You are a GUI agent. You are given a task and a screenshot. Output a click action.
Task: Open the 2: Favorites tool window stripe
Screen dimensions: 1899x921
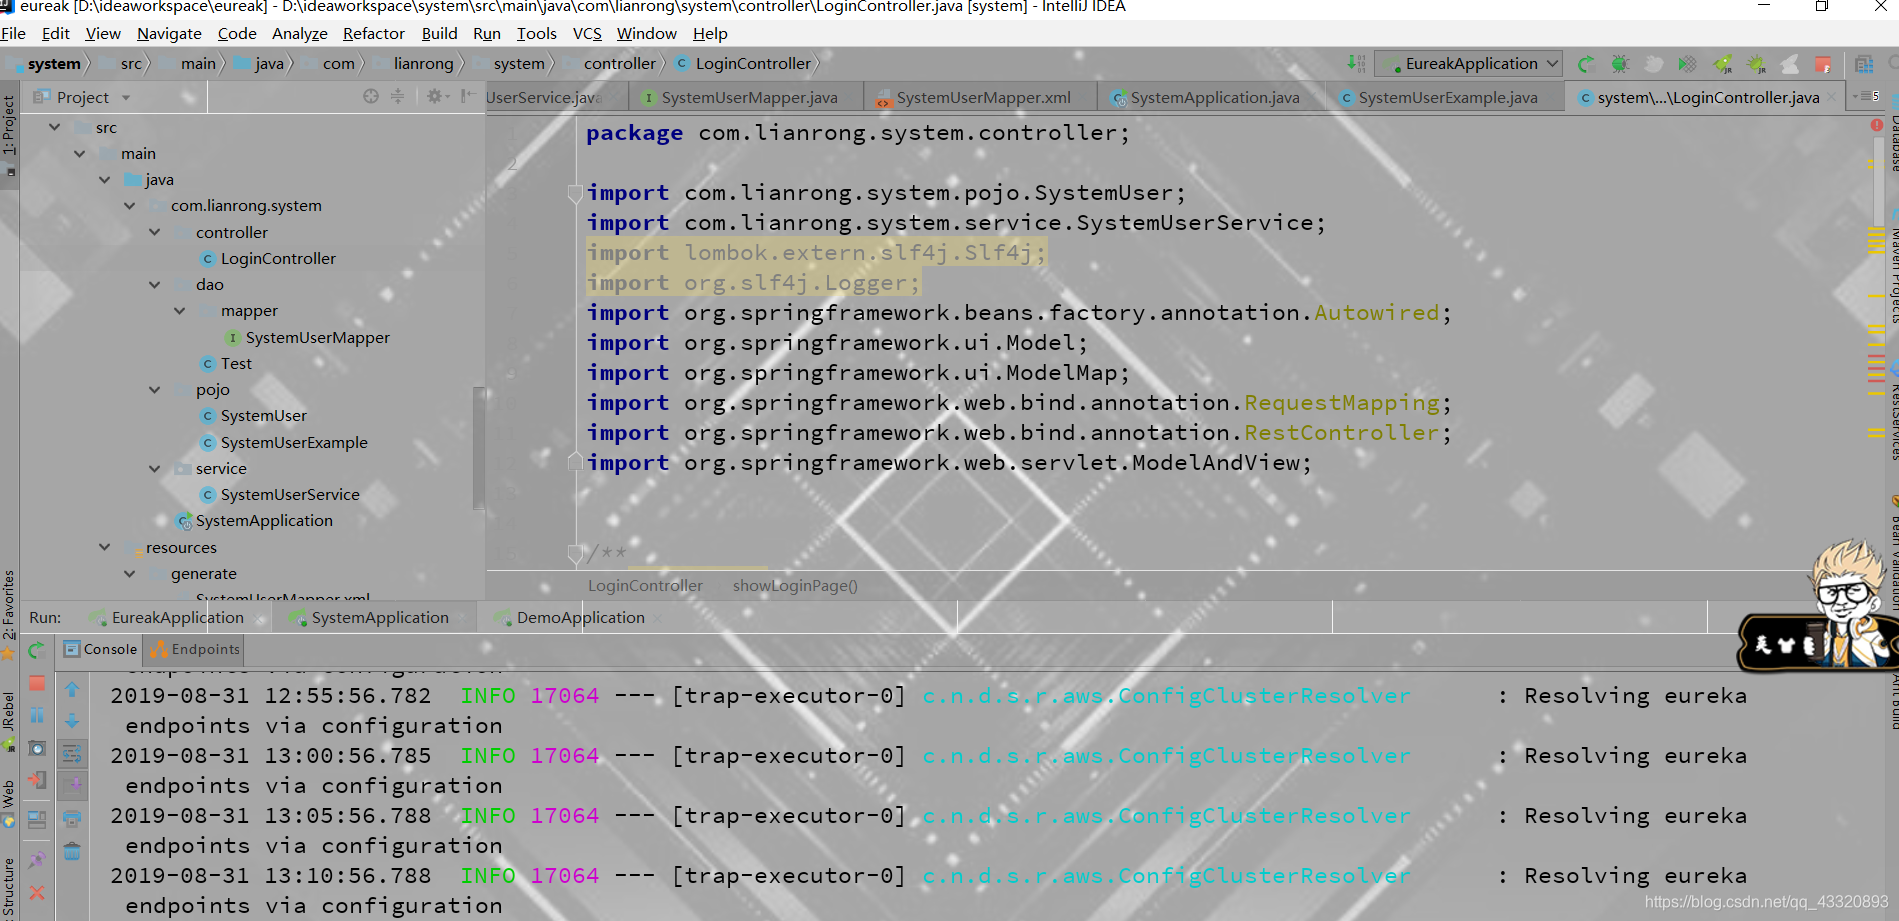9,614
